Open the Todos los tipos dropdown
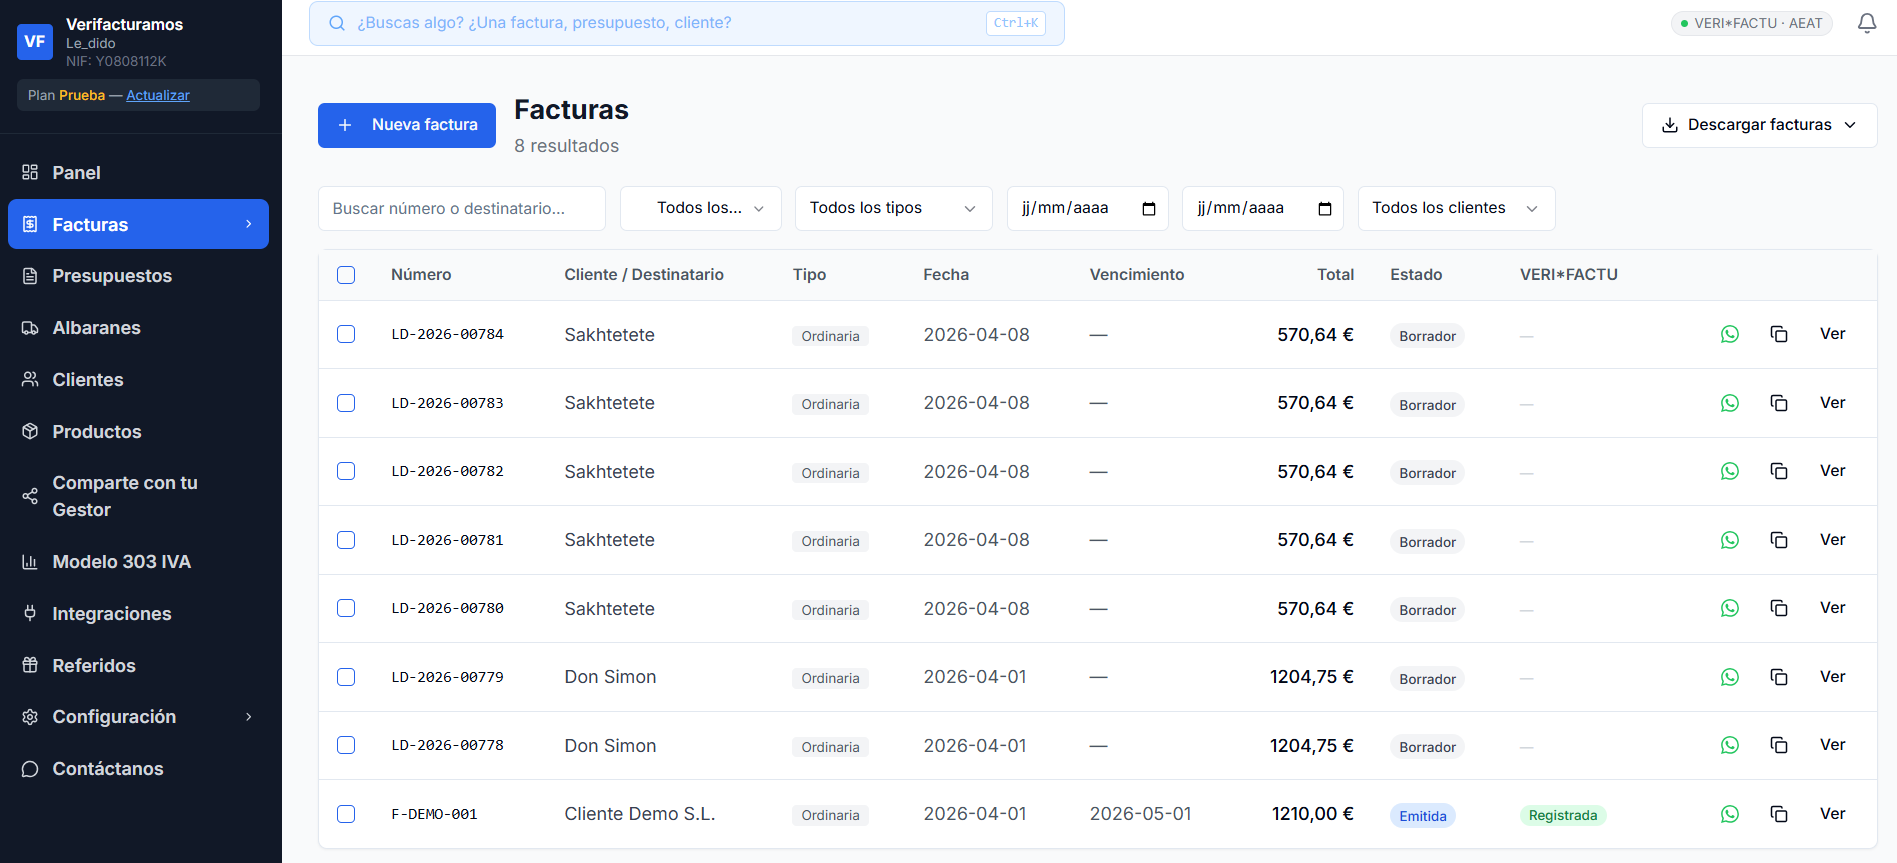This screenshot has height=863, width=1897. click(x=892, y=208)
